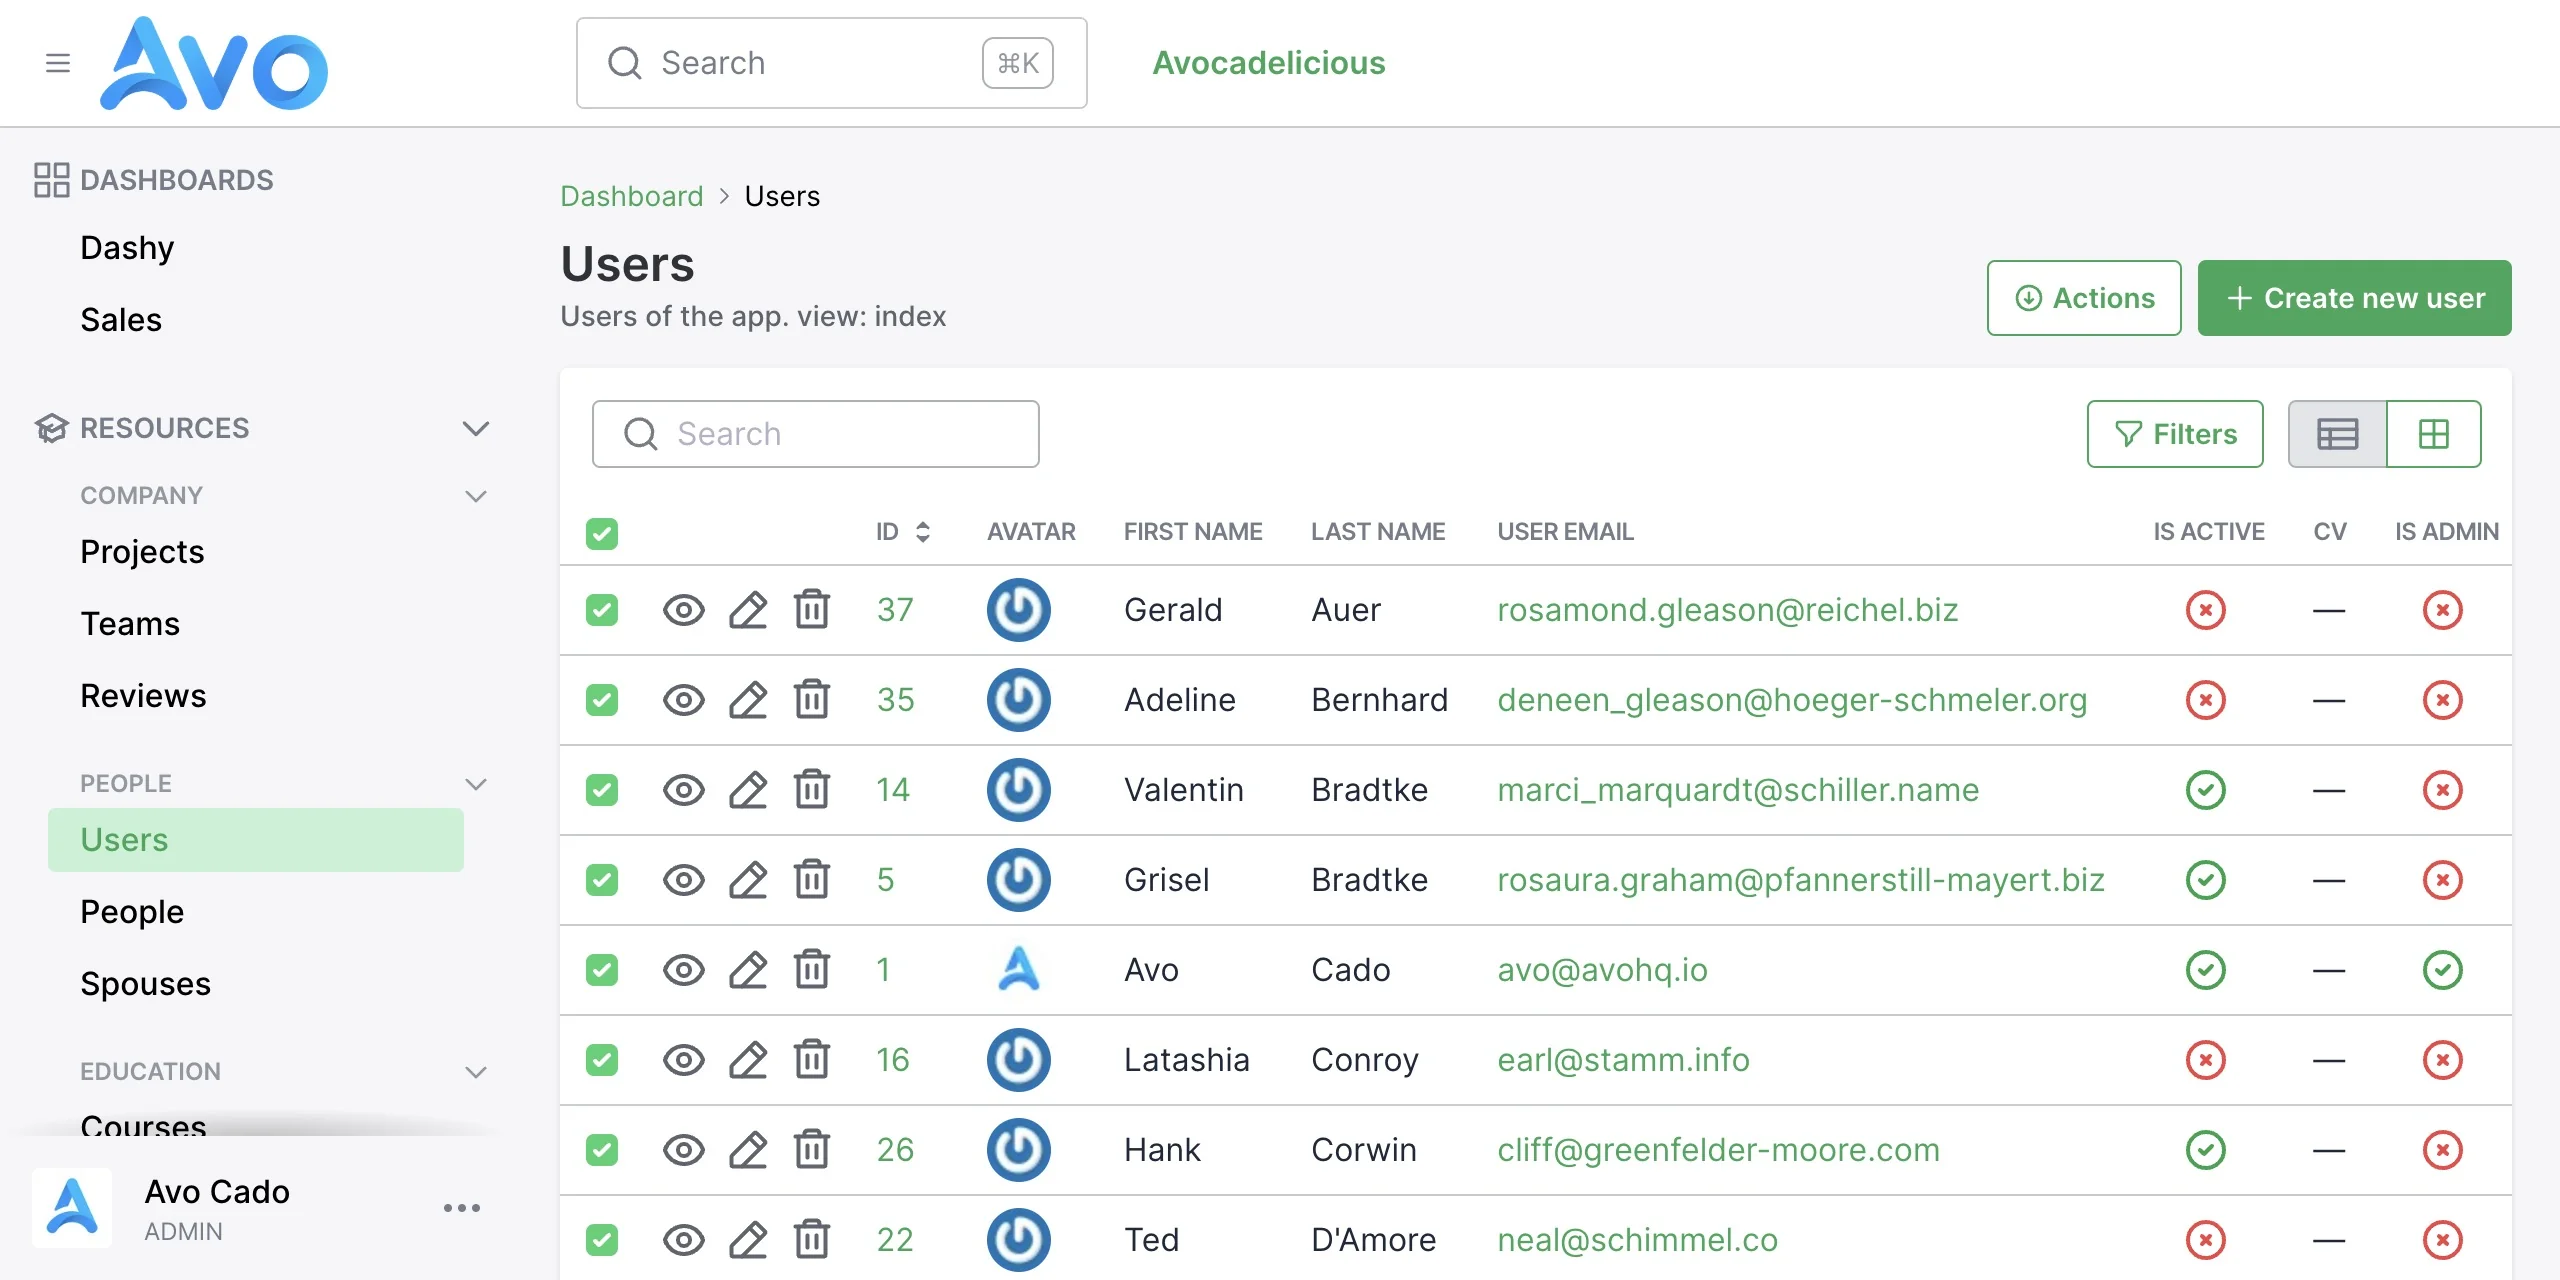Go to Spouses in sidebar
Viewport: 2560px width, 1280px height.
(x=145, y=984)
